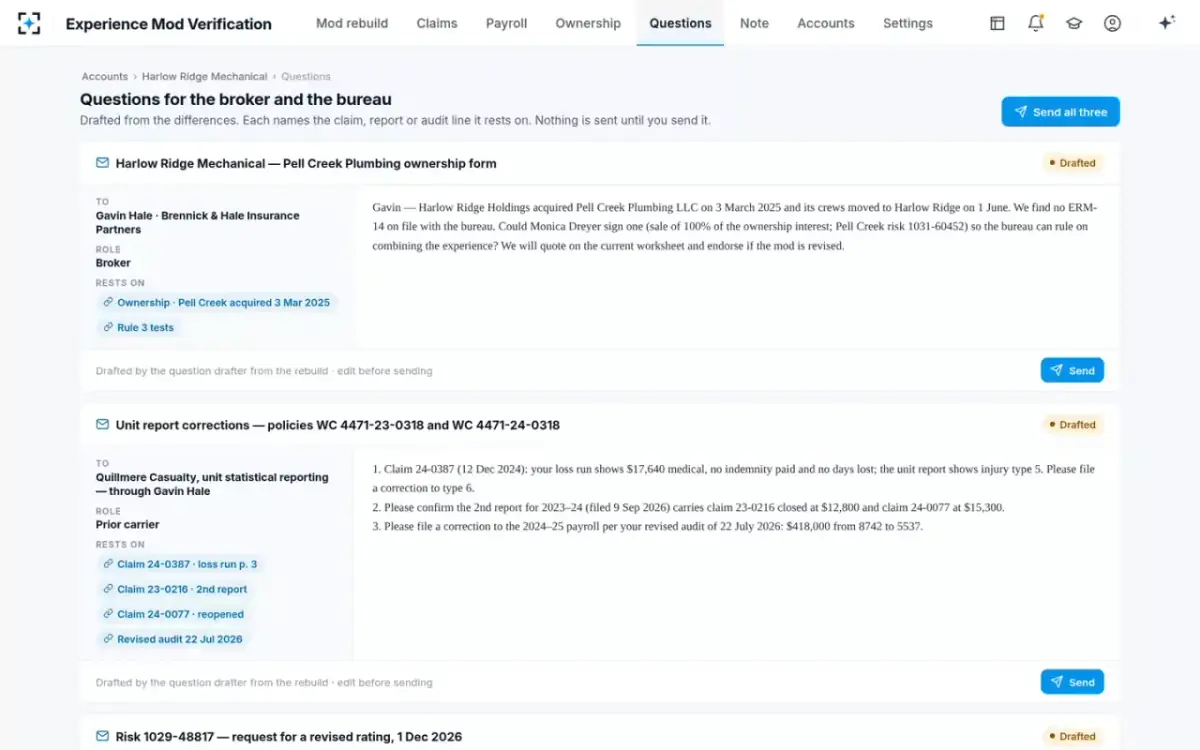Send the Pell Creek ownership form question
The image size is (1200, 750).
[x=1072, y=370]
